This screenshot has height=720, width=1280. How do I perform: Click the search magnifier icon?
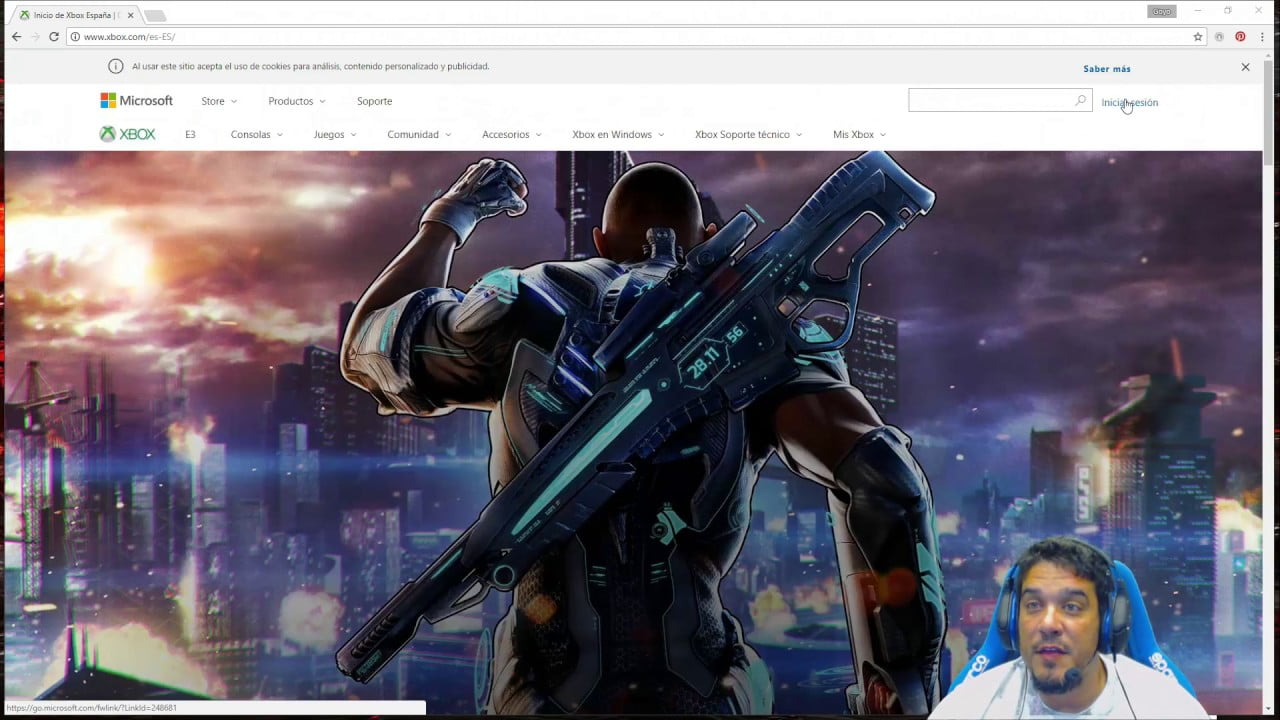[1080, 101]
